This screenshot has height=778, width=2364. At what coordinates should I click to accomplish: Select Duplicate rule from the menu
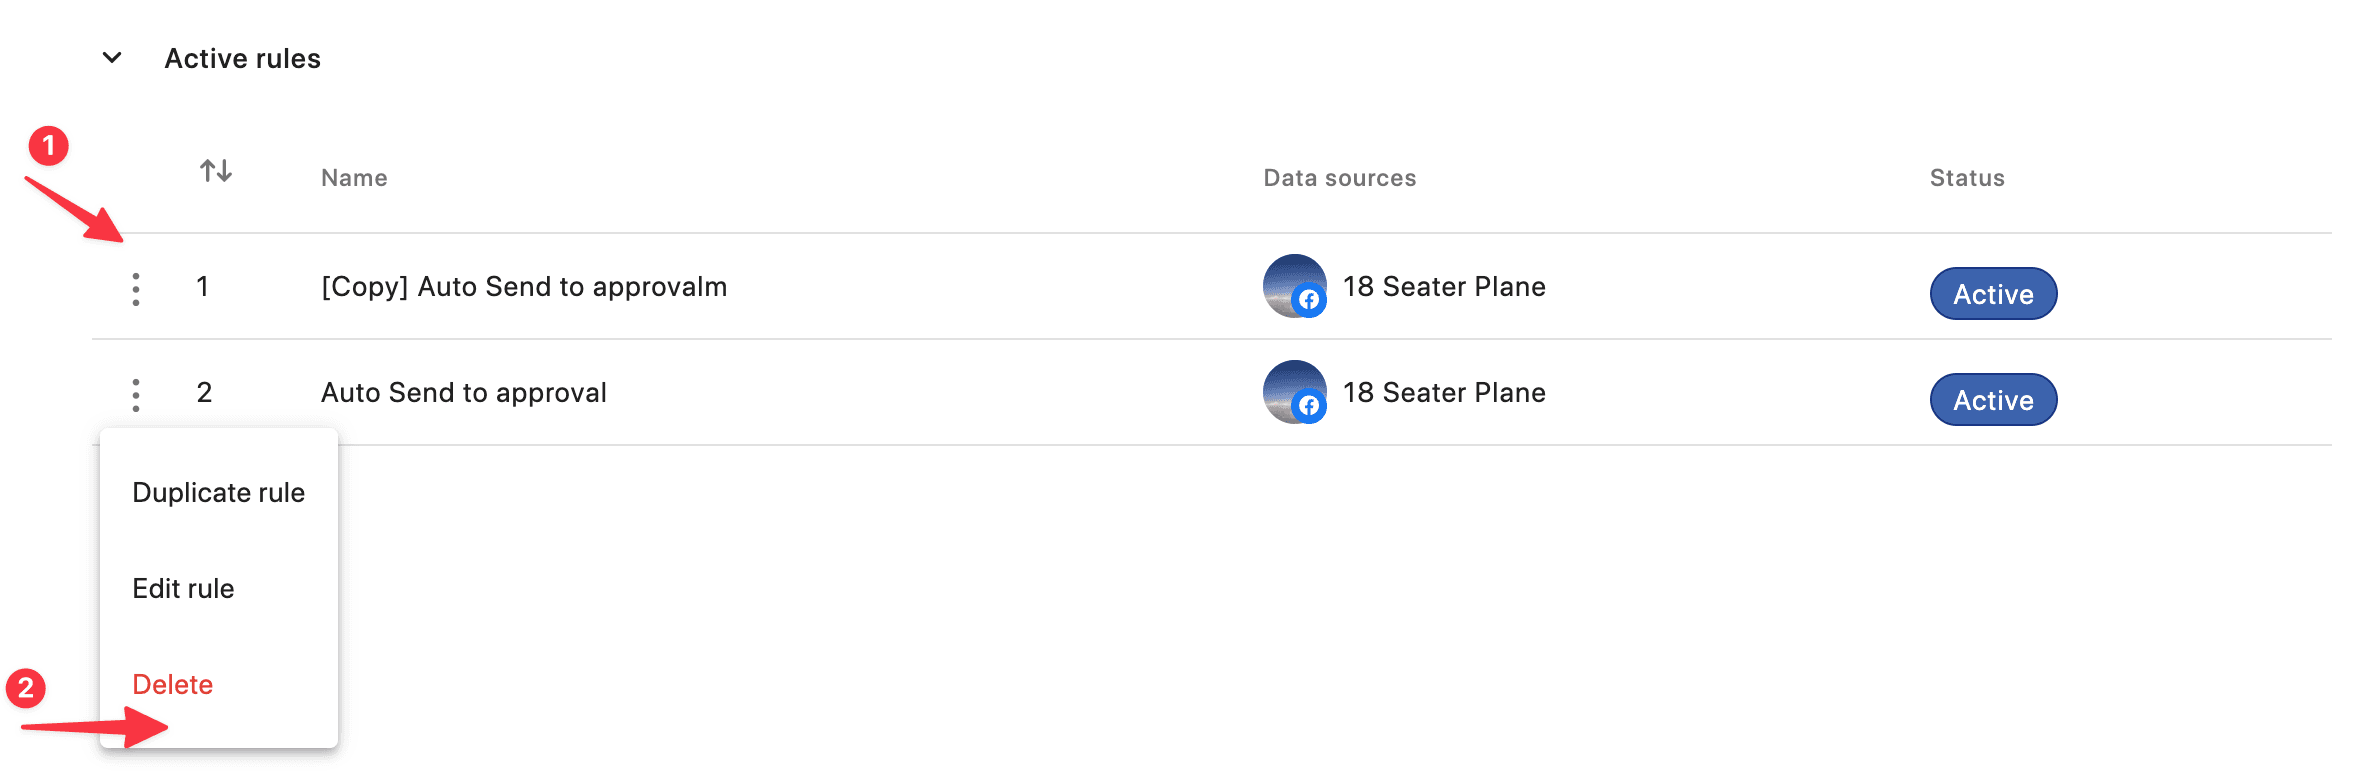218,493
